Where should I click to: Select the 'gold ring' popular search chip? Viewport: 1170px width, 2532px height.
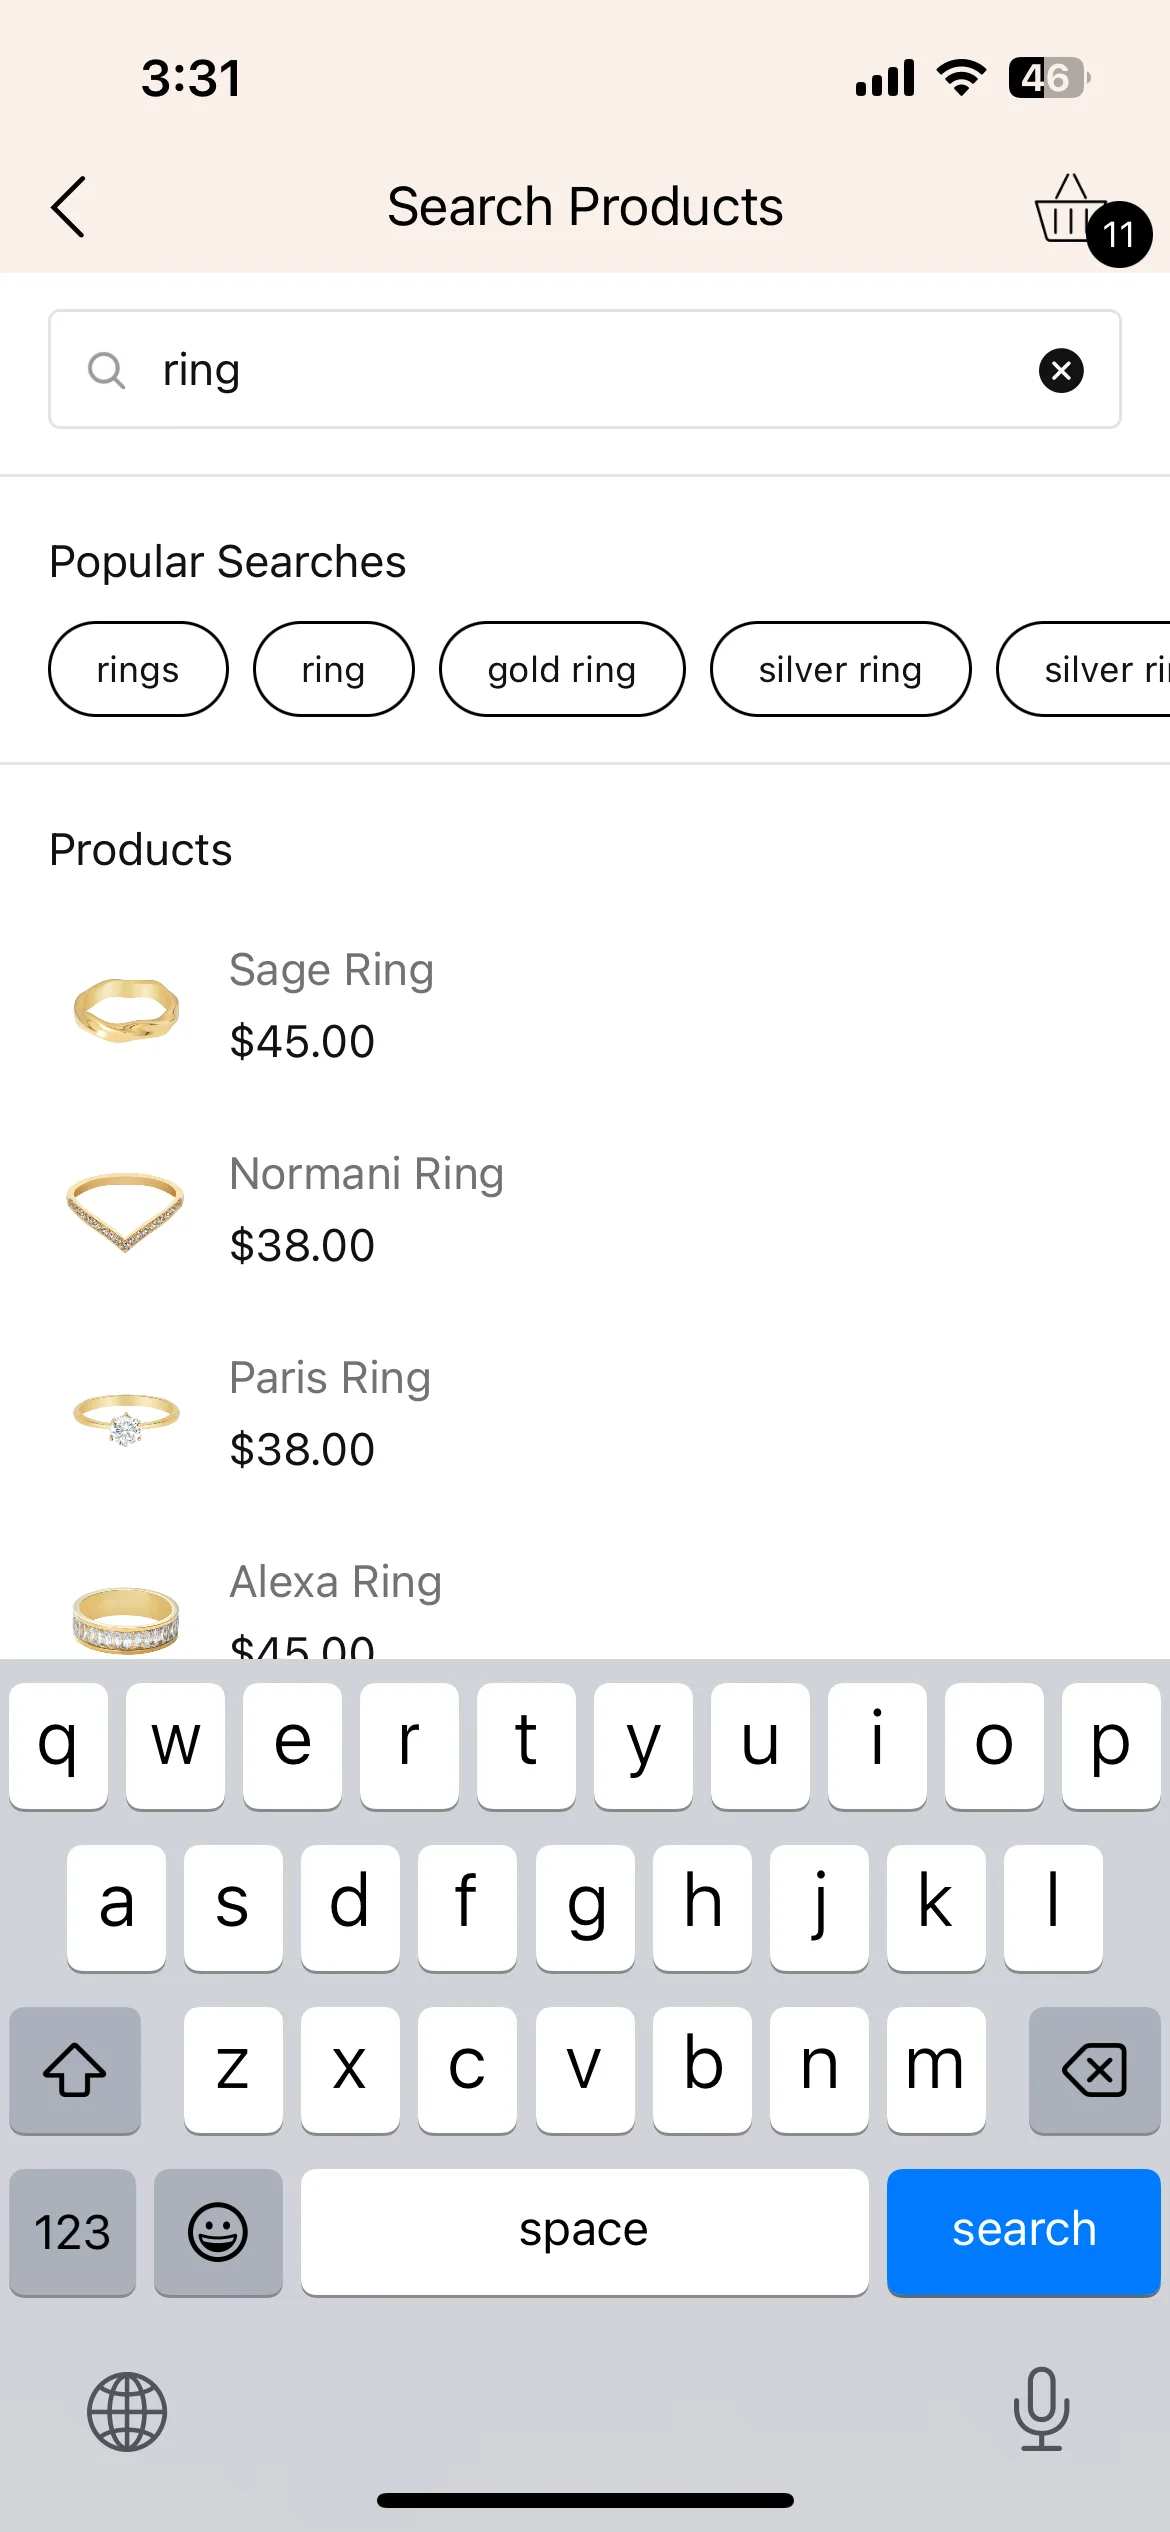[562, 669]
